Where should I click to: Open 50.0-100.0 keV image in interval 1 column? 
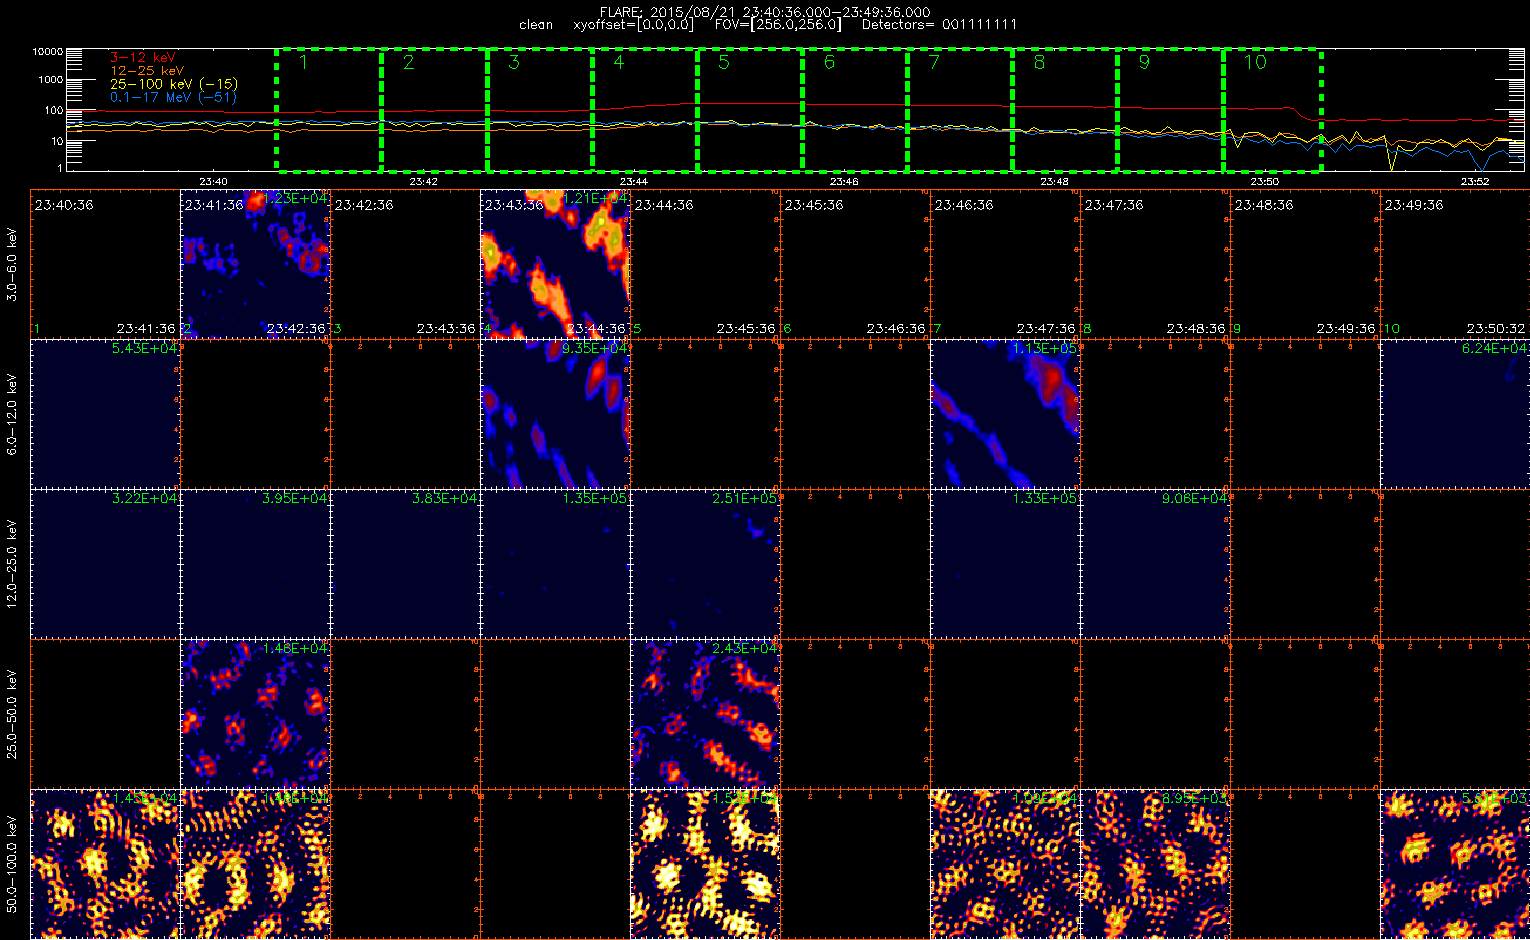point(105,863)
